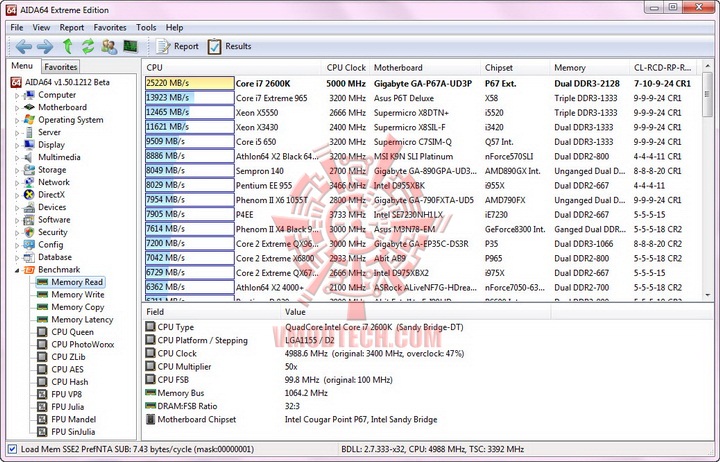Open the View menu
This screenshot has width=720, height=462.
pyautogui.click(x=41, y=28)
